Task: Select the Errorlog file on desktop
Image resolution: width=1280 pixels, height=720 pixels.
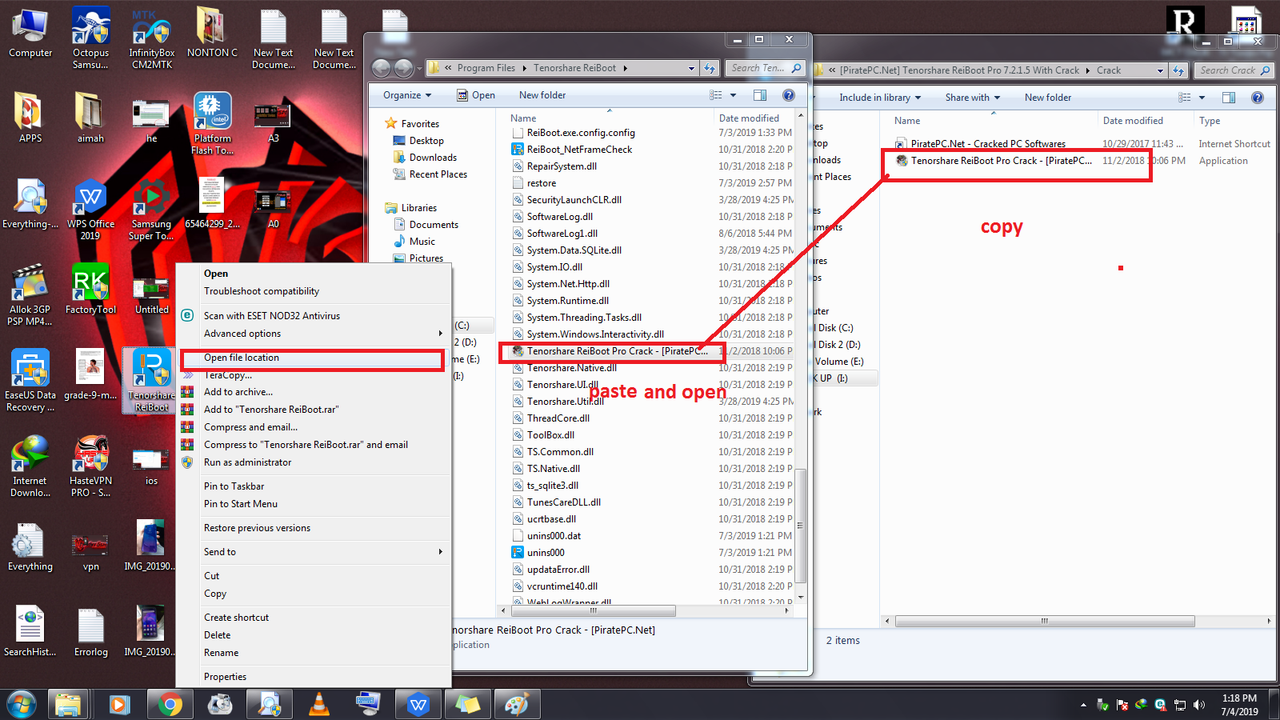Action: pos(91,632)
